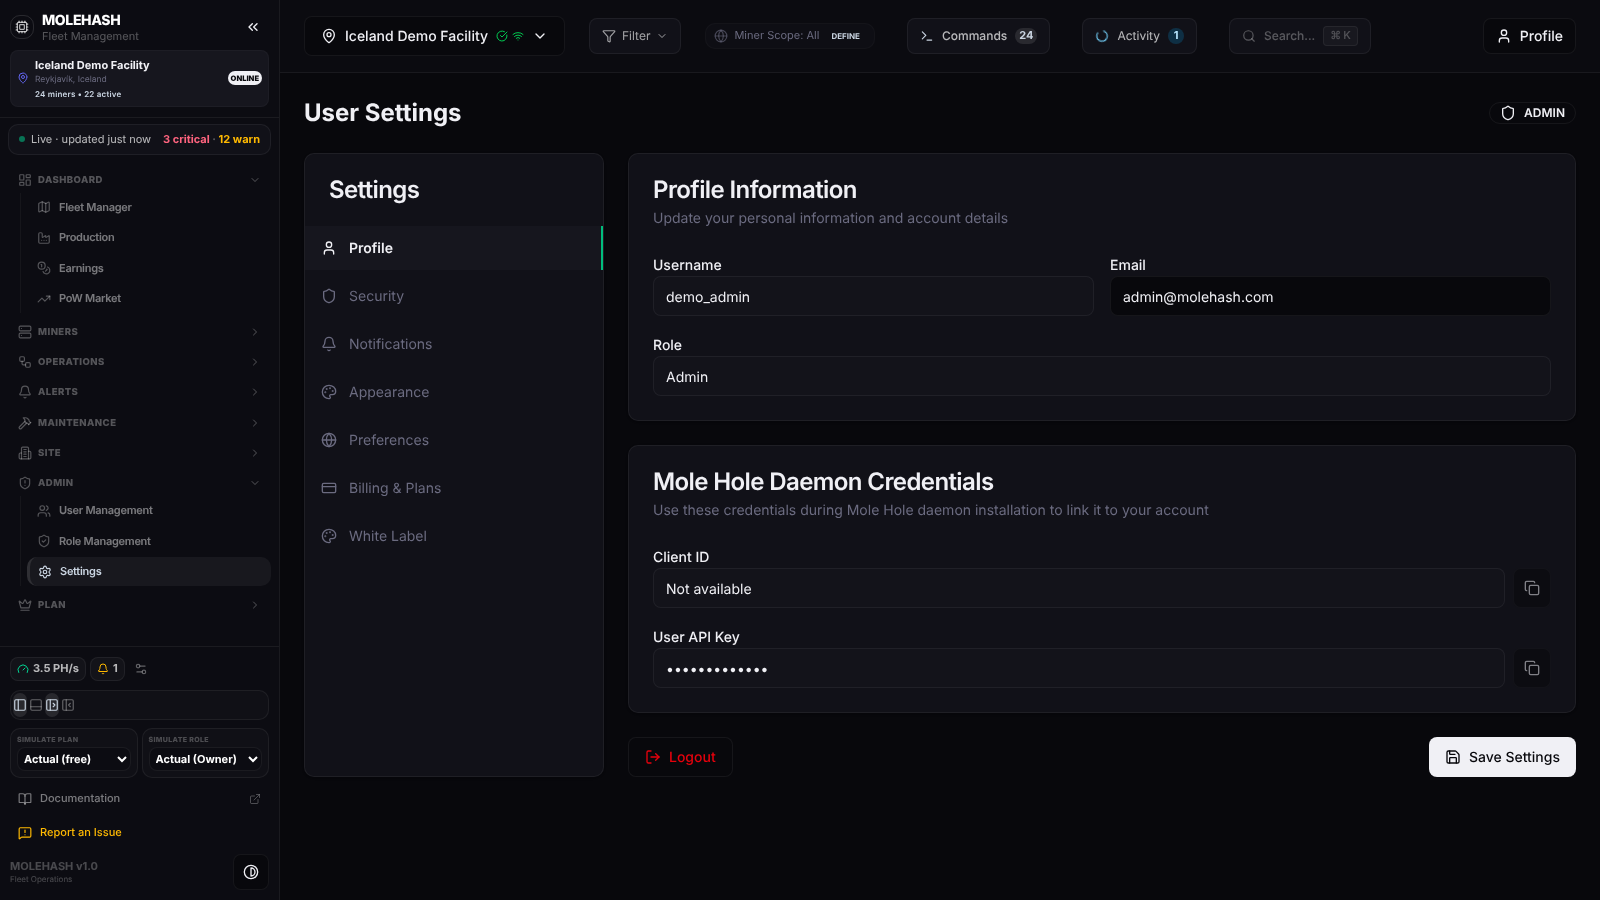Click the ADMIN shield badge
1600x900 pixels.
point(1532,113)
